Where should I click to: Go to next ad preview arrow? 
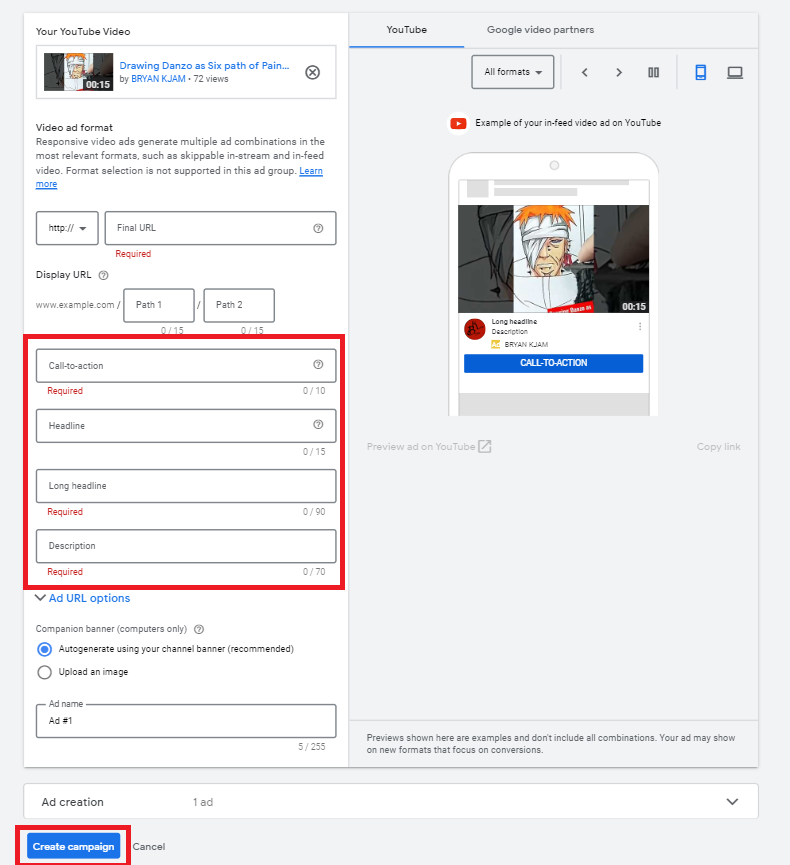coord(619,72)
